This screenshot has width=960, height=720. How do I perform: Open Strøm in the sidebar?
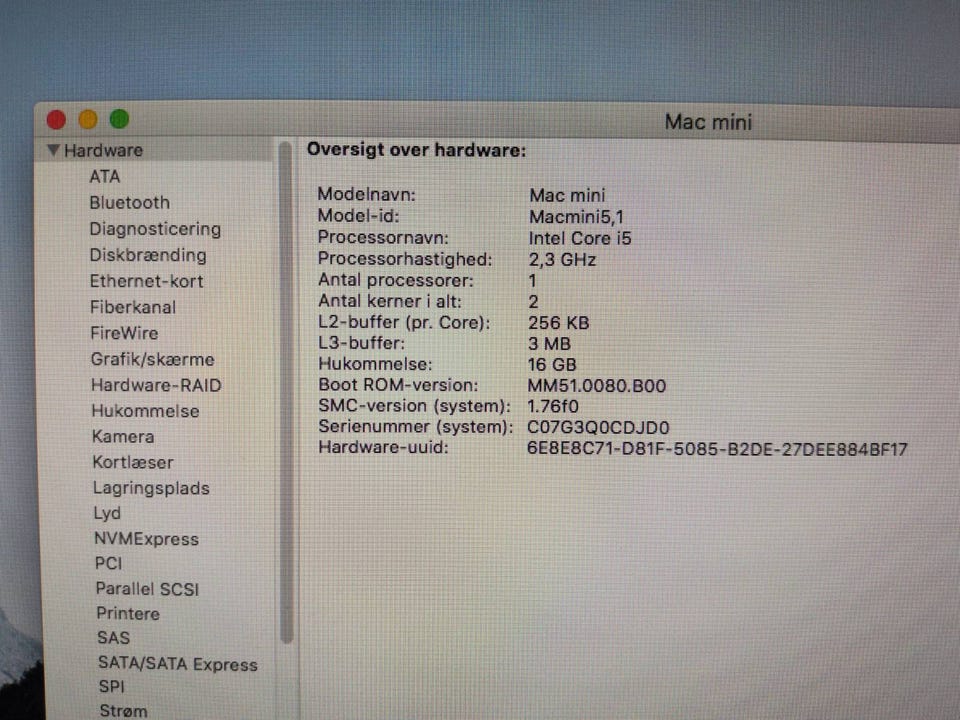pyautogui.click(x=123, y=711)
